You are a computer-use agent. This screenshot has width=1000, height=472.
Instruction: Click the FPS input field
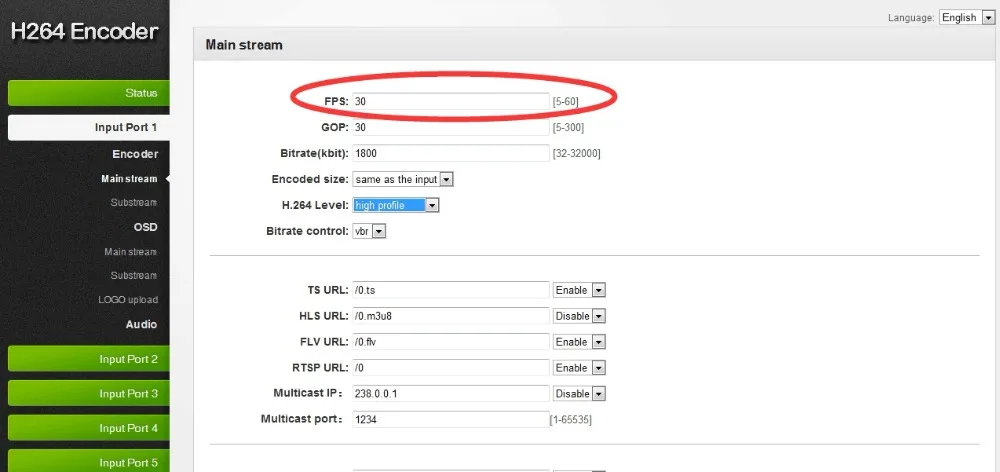point(450,101)
